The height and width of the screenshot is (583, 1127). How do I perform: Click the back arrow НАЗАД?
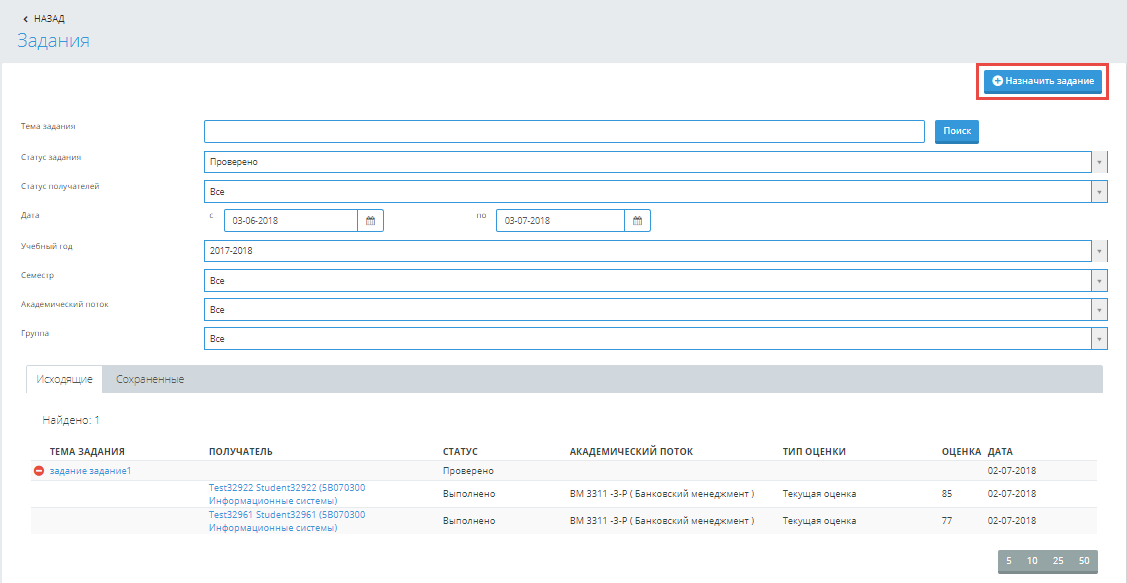coord(43,18)
